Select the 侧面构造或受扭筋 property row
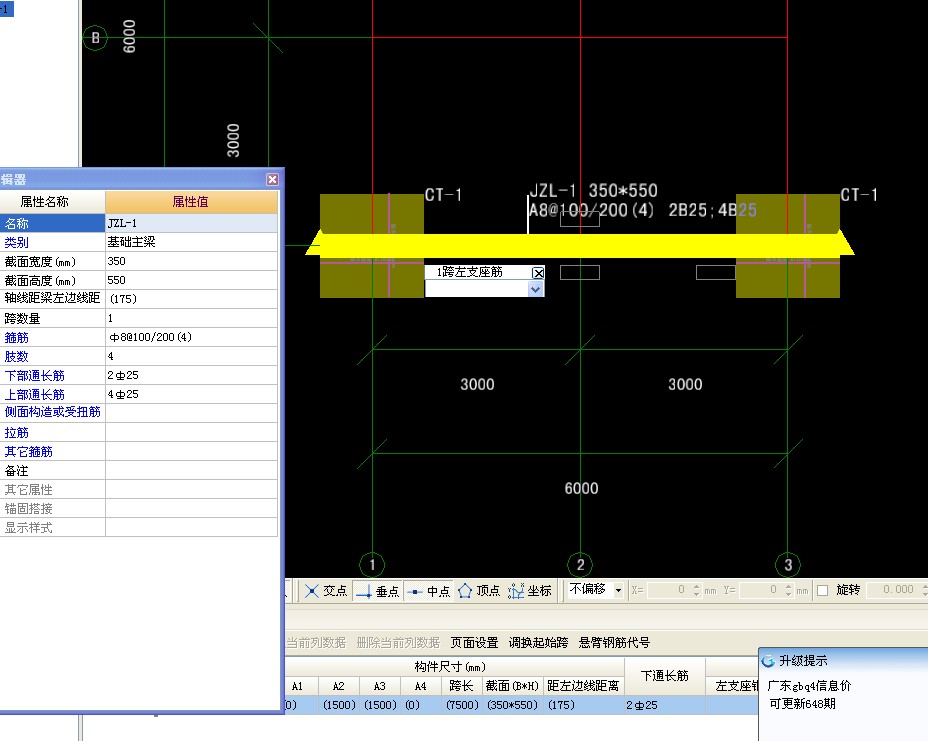The image size is (928, 741). coord(138,413)
